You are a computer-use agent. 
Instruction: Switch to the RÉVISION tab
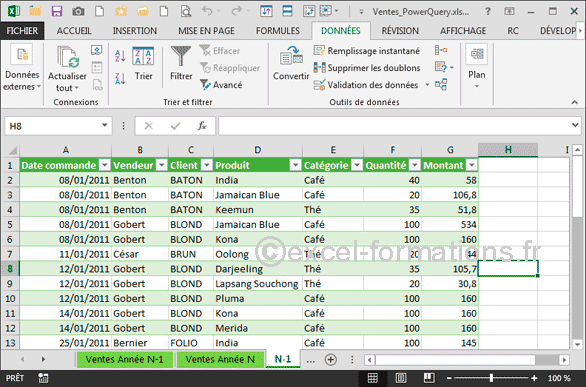tap(400, 31)
